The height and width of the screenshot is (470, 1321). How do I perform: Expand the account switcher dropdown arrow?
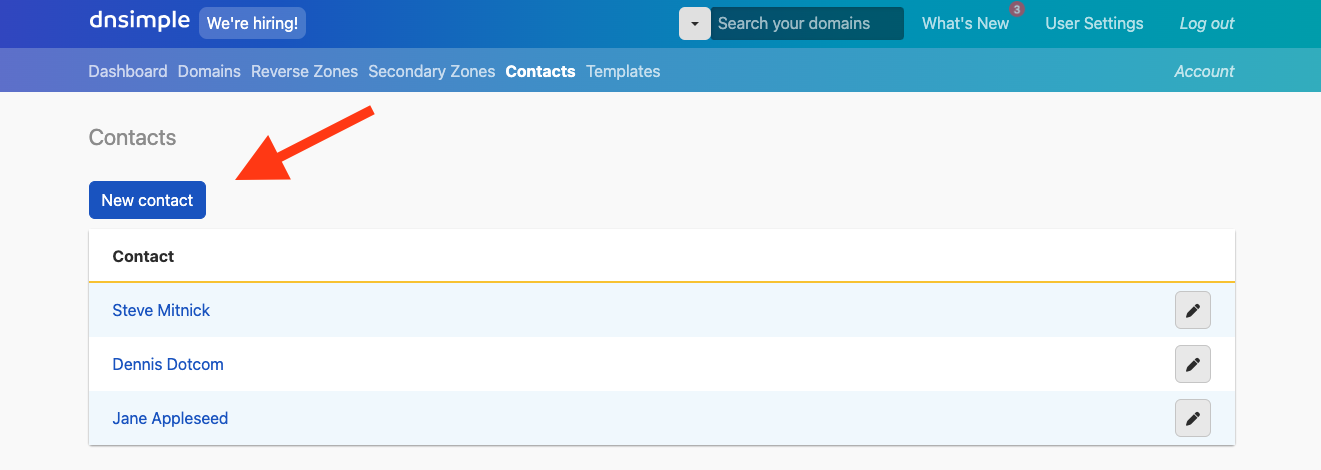pos(694,23)
